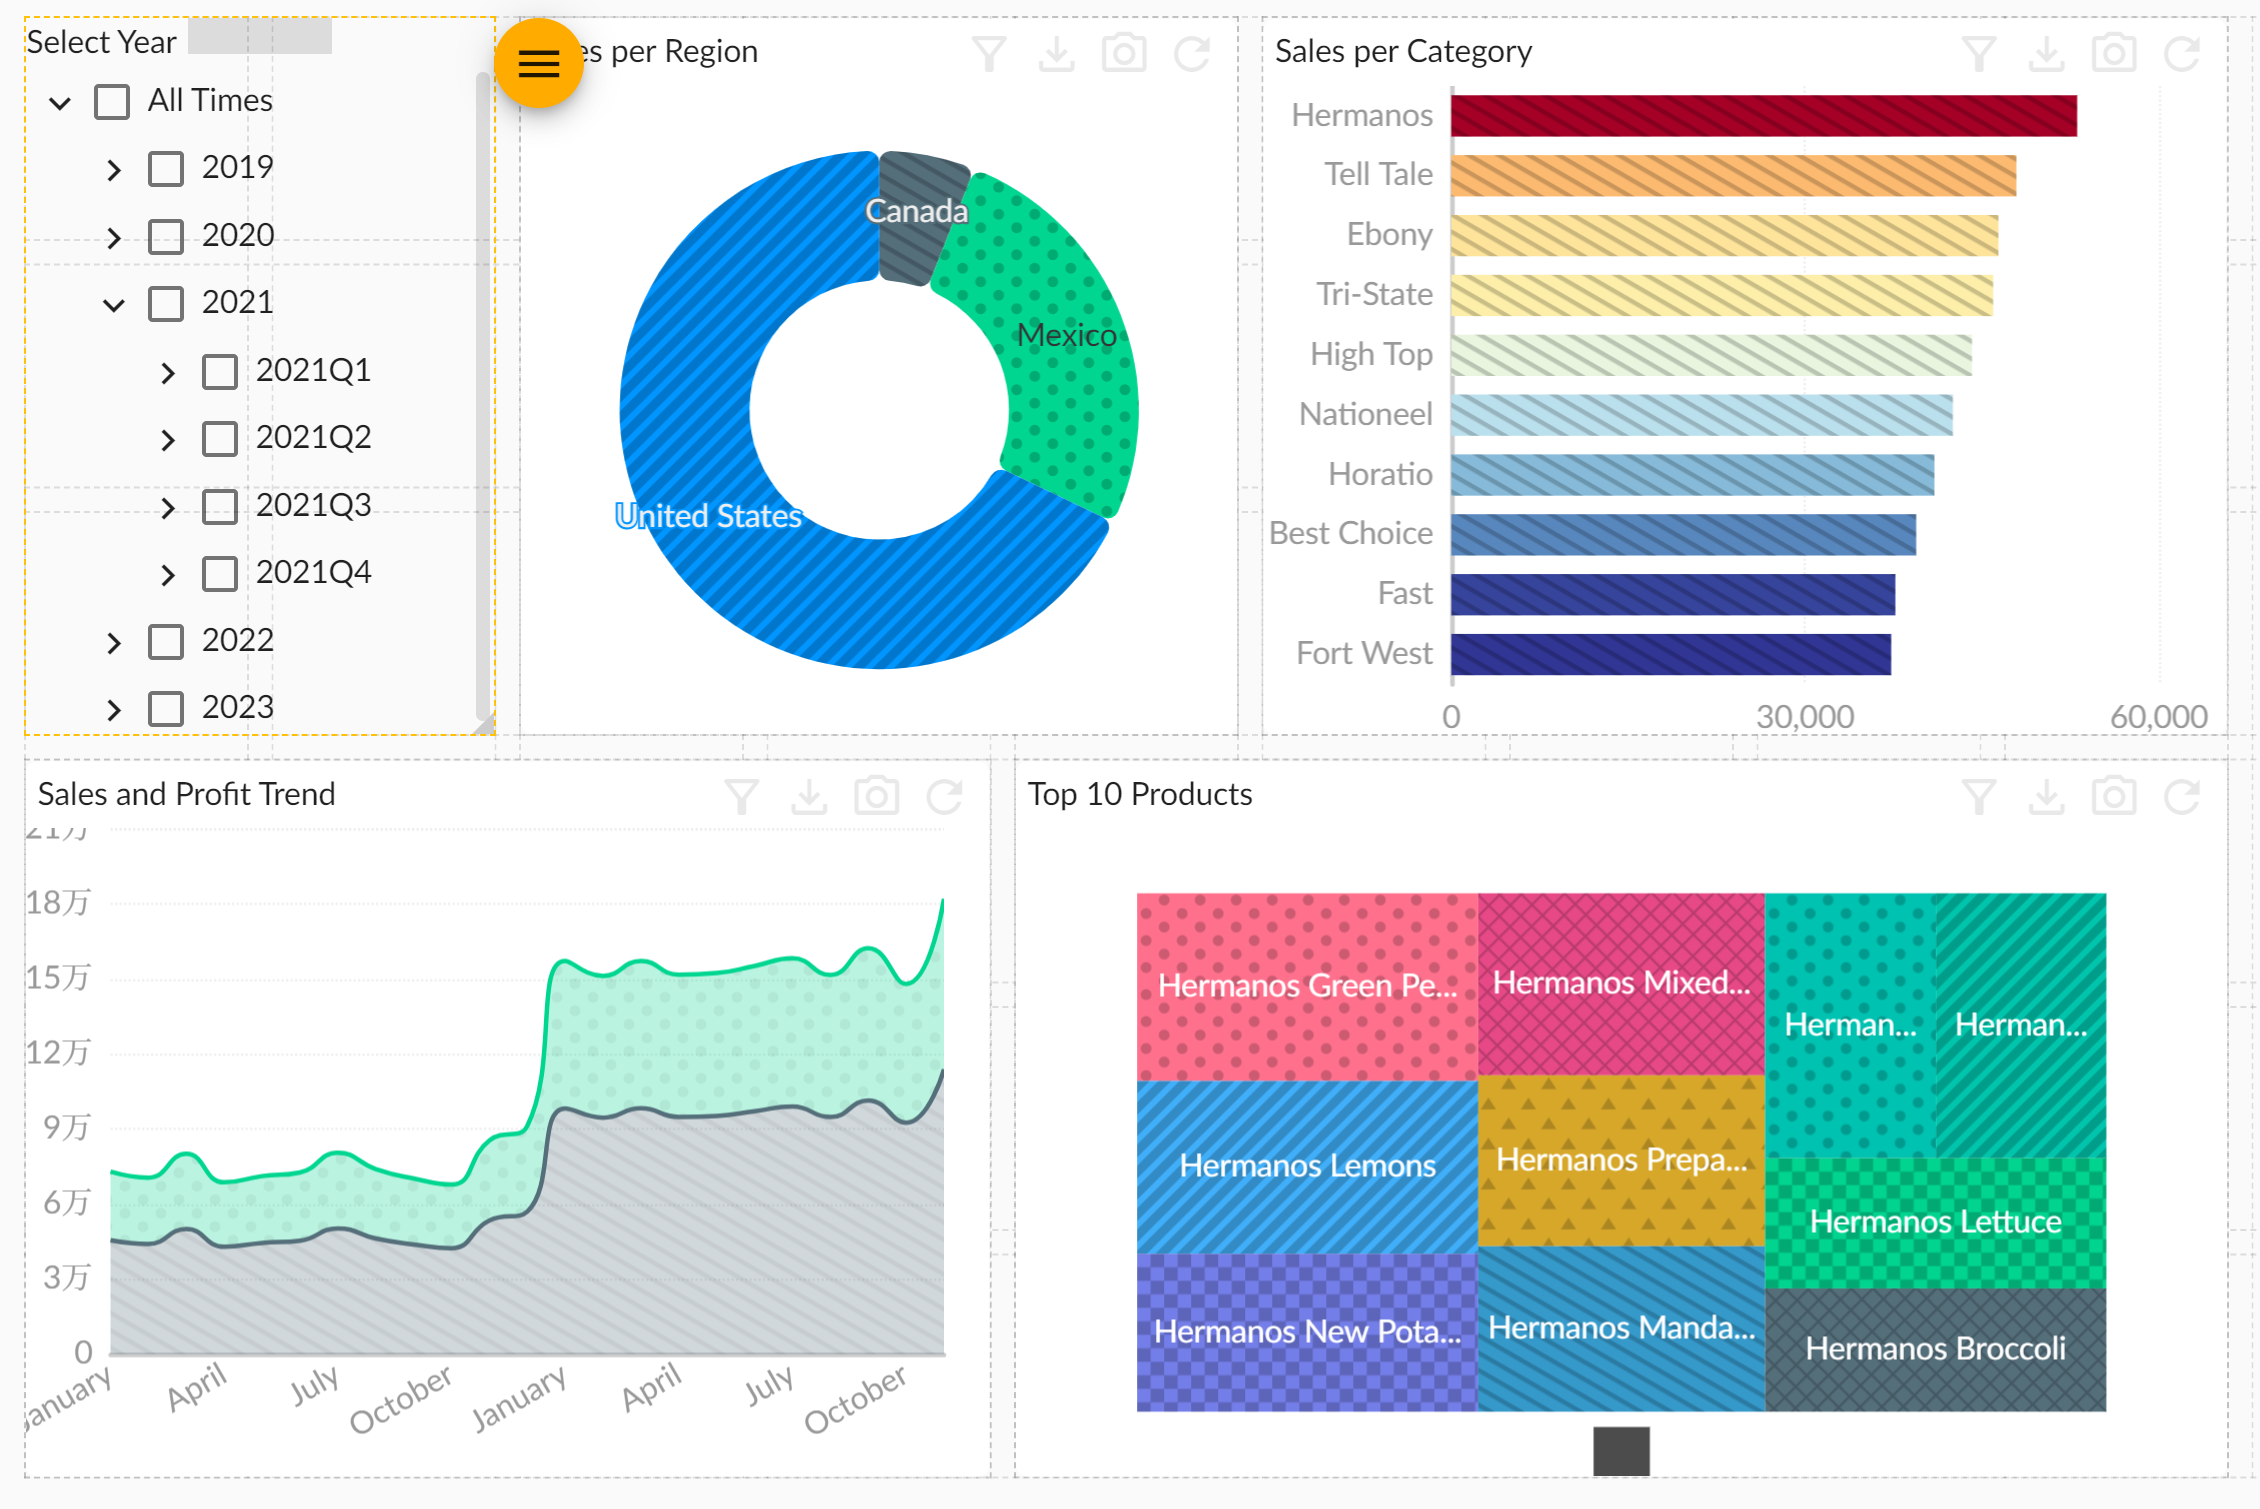Download the Sales per Region chart
The width and height of the screenshot is (2260, 1509).
1056,53
